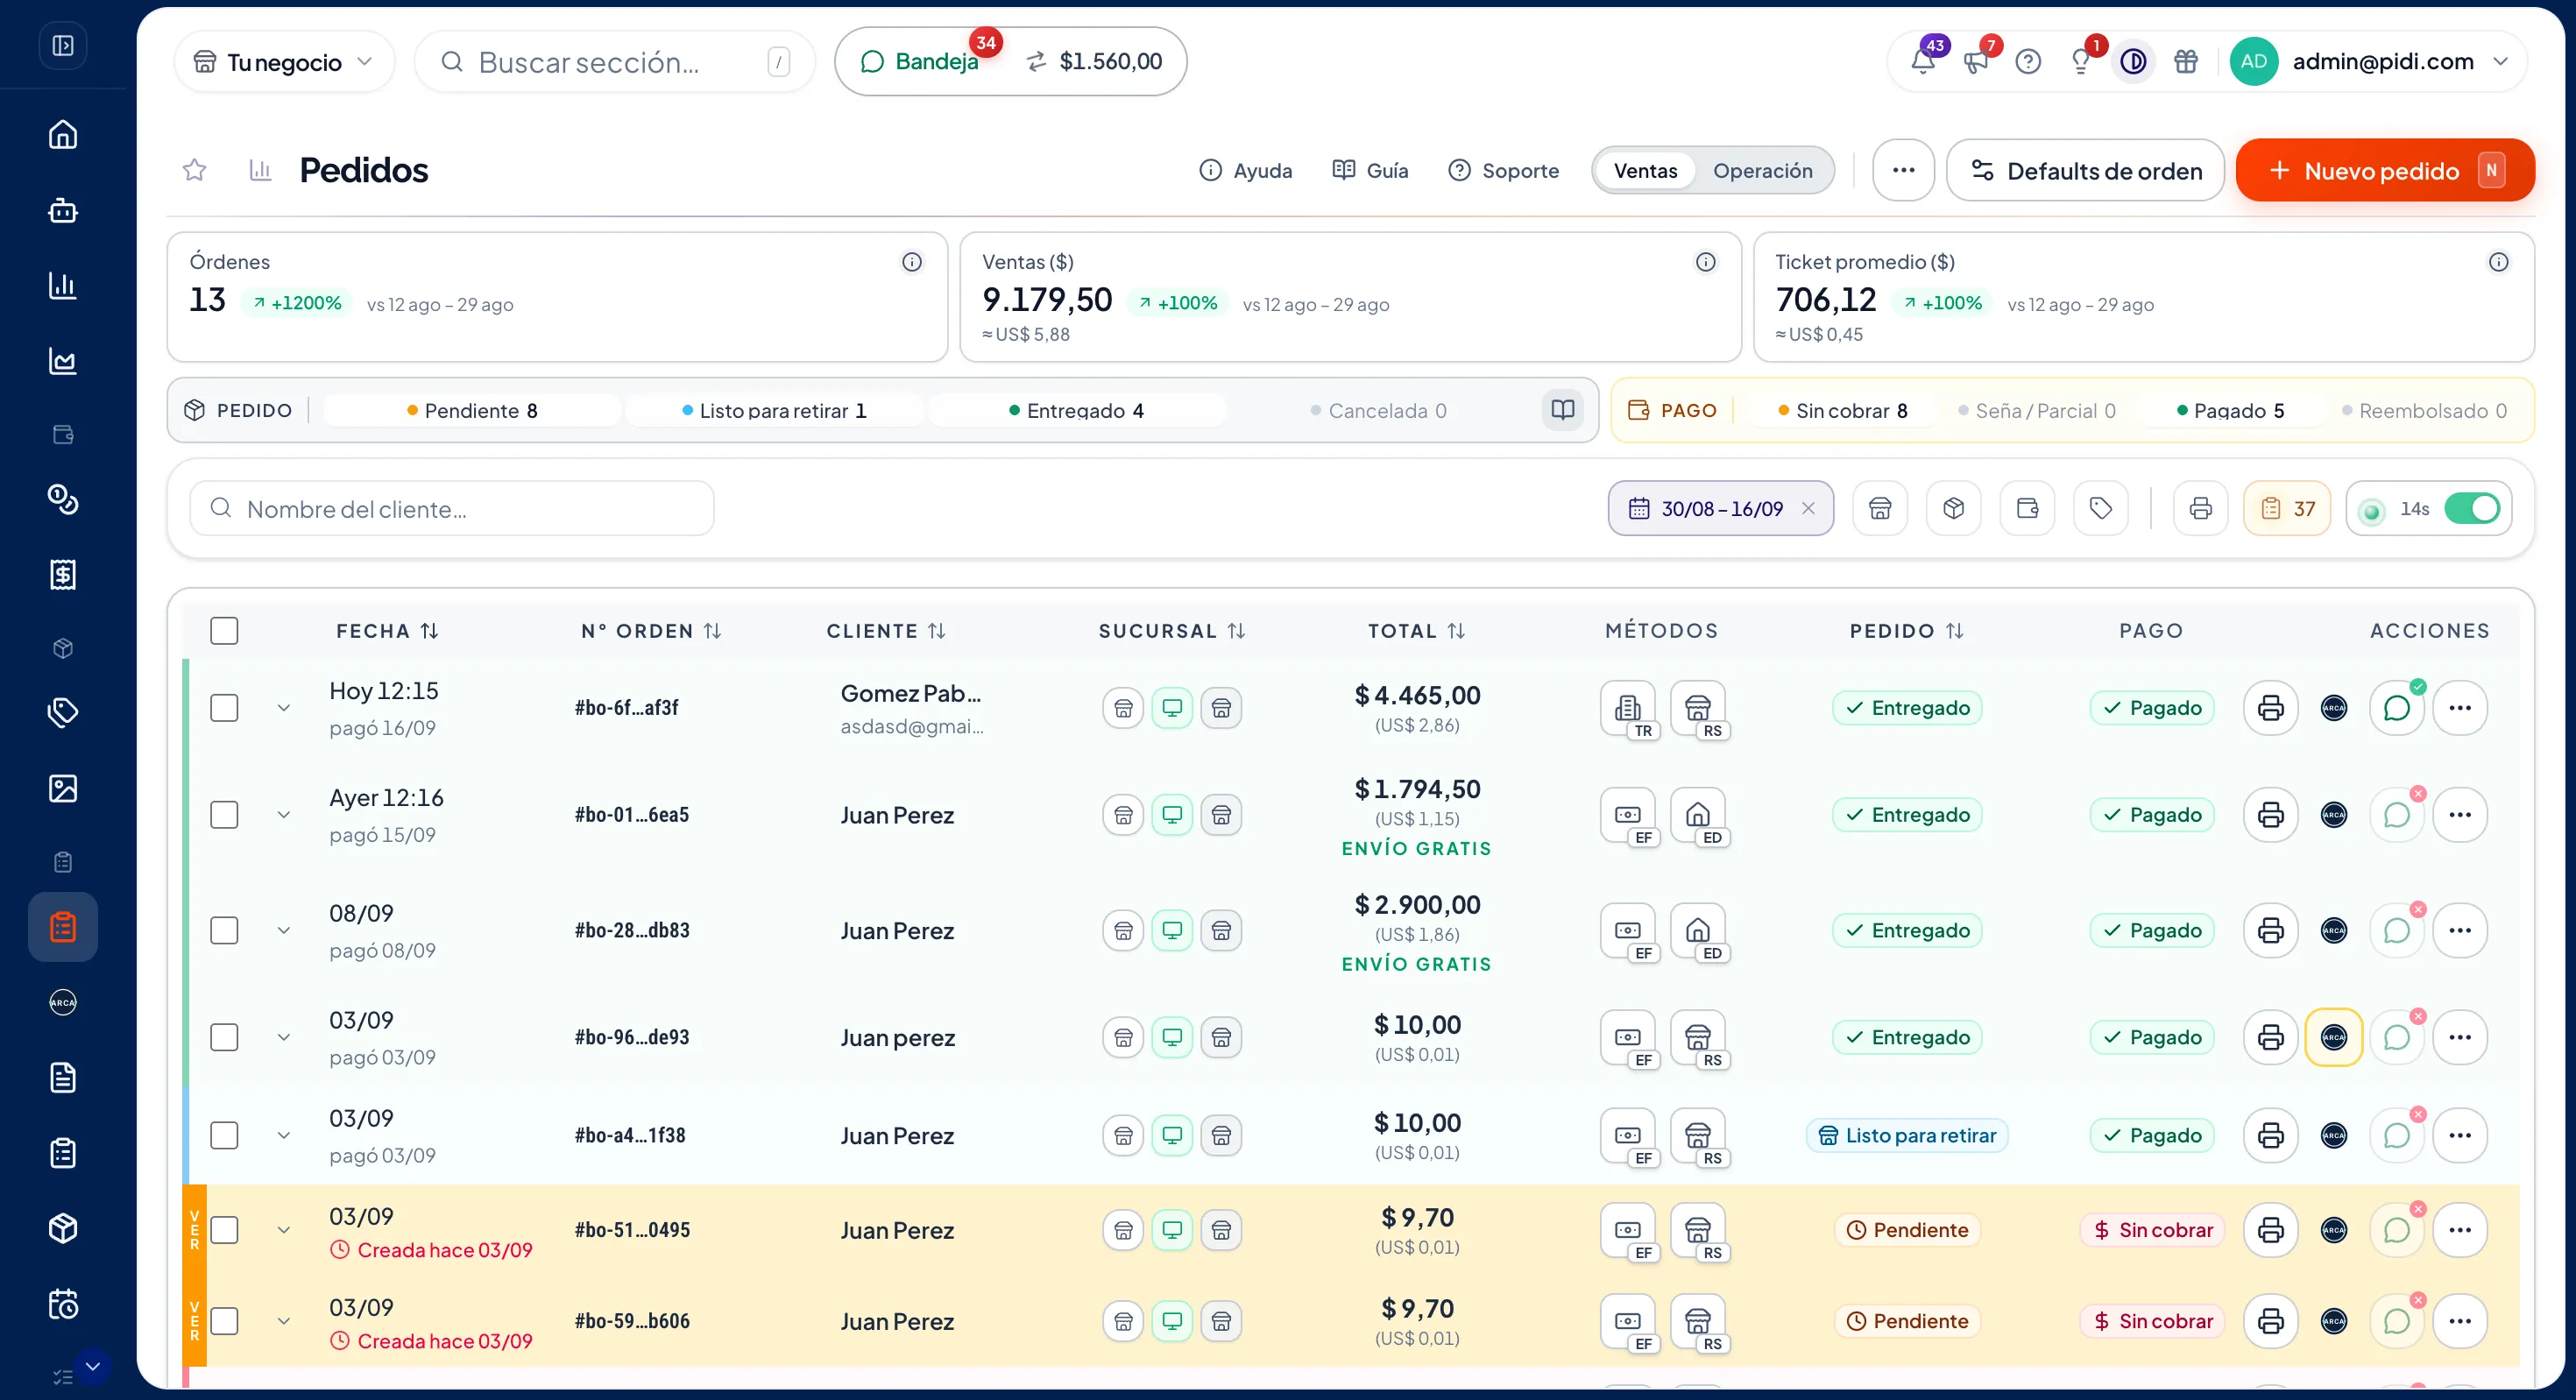
Task: Open the megaphone announcements icon
Action: (1975, 61)
